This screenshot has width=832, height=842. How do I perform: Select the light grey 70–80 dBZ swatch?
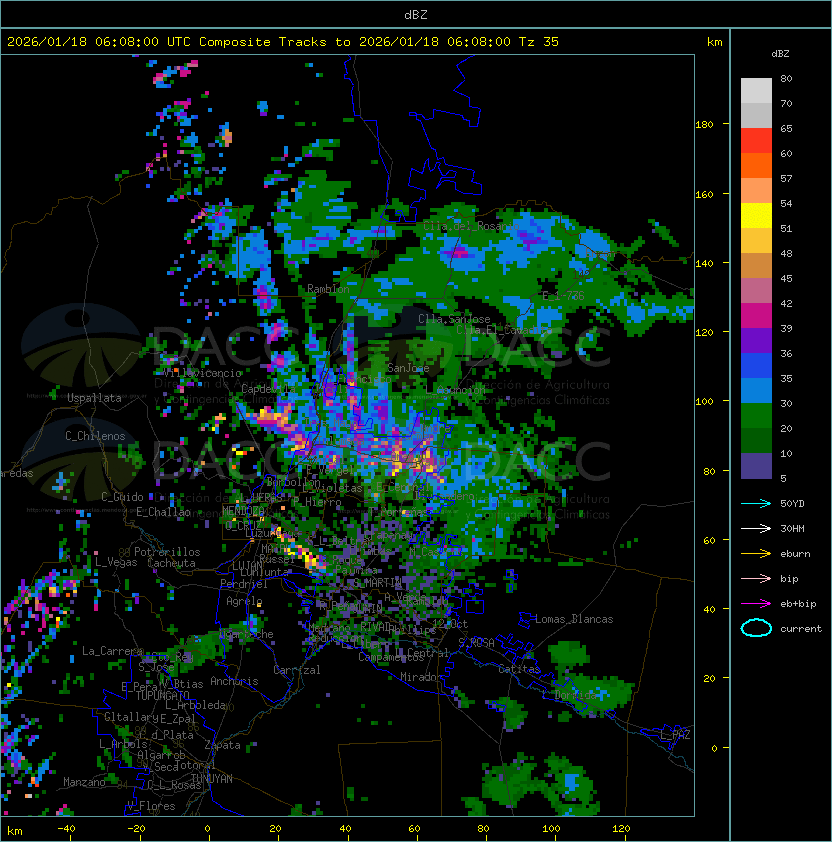click(756, 91)
